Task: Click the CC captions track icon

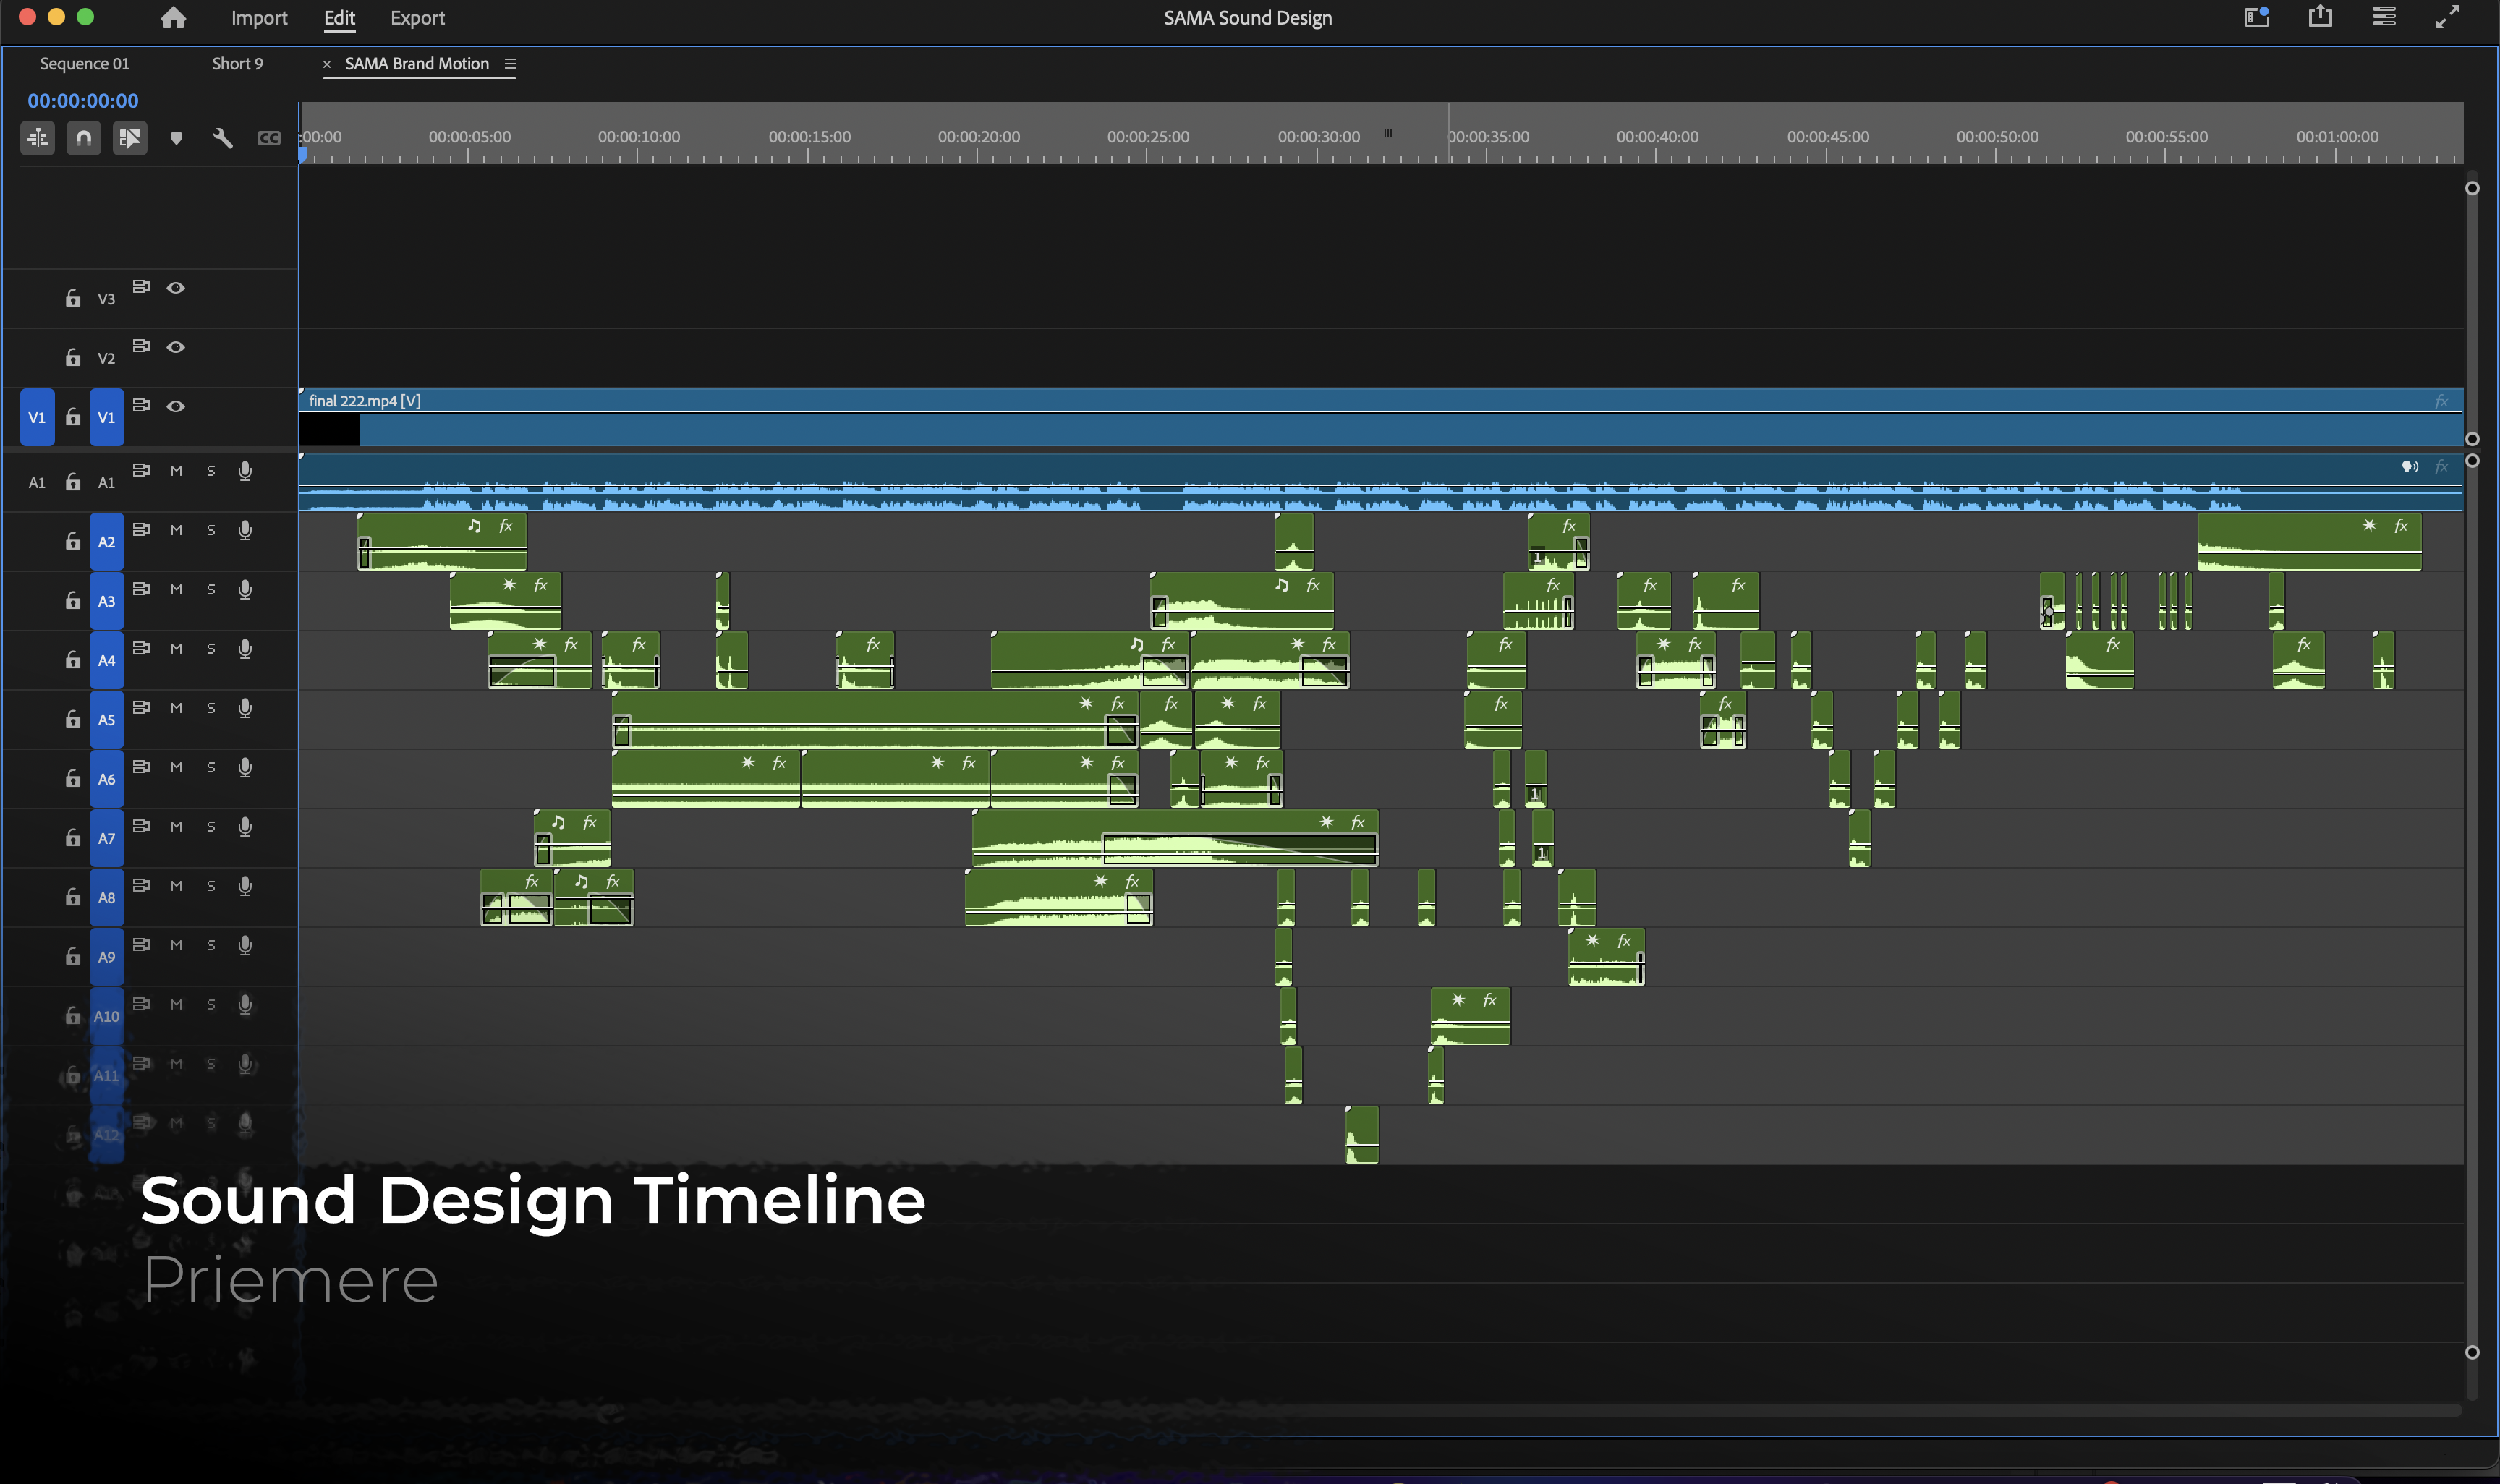Action: (268, 138)
